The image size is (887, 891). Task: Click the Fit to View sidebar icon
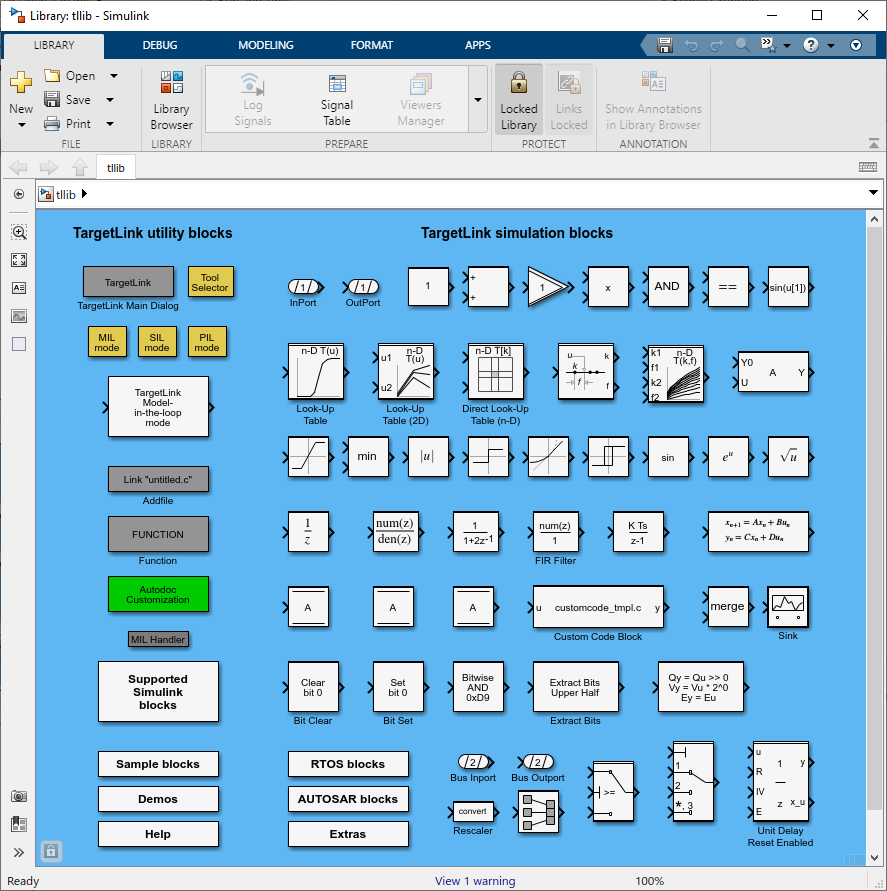[x=18, y=260]
